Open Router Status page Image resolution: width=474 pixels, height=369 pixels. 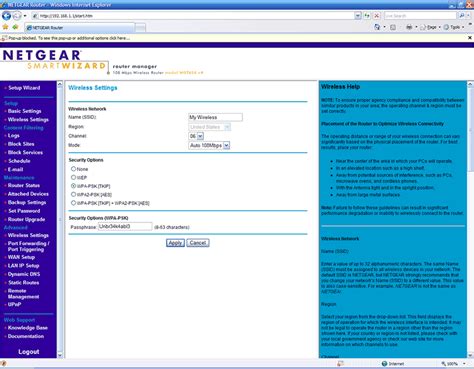point(24,185)
